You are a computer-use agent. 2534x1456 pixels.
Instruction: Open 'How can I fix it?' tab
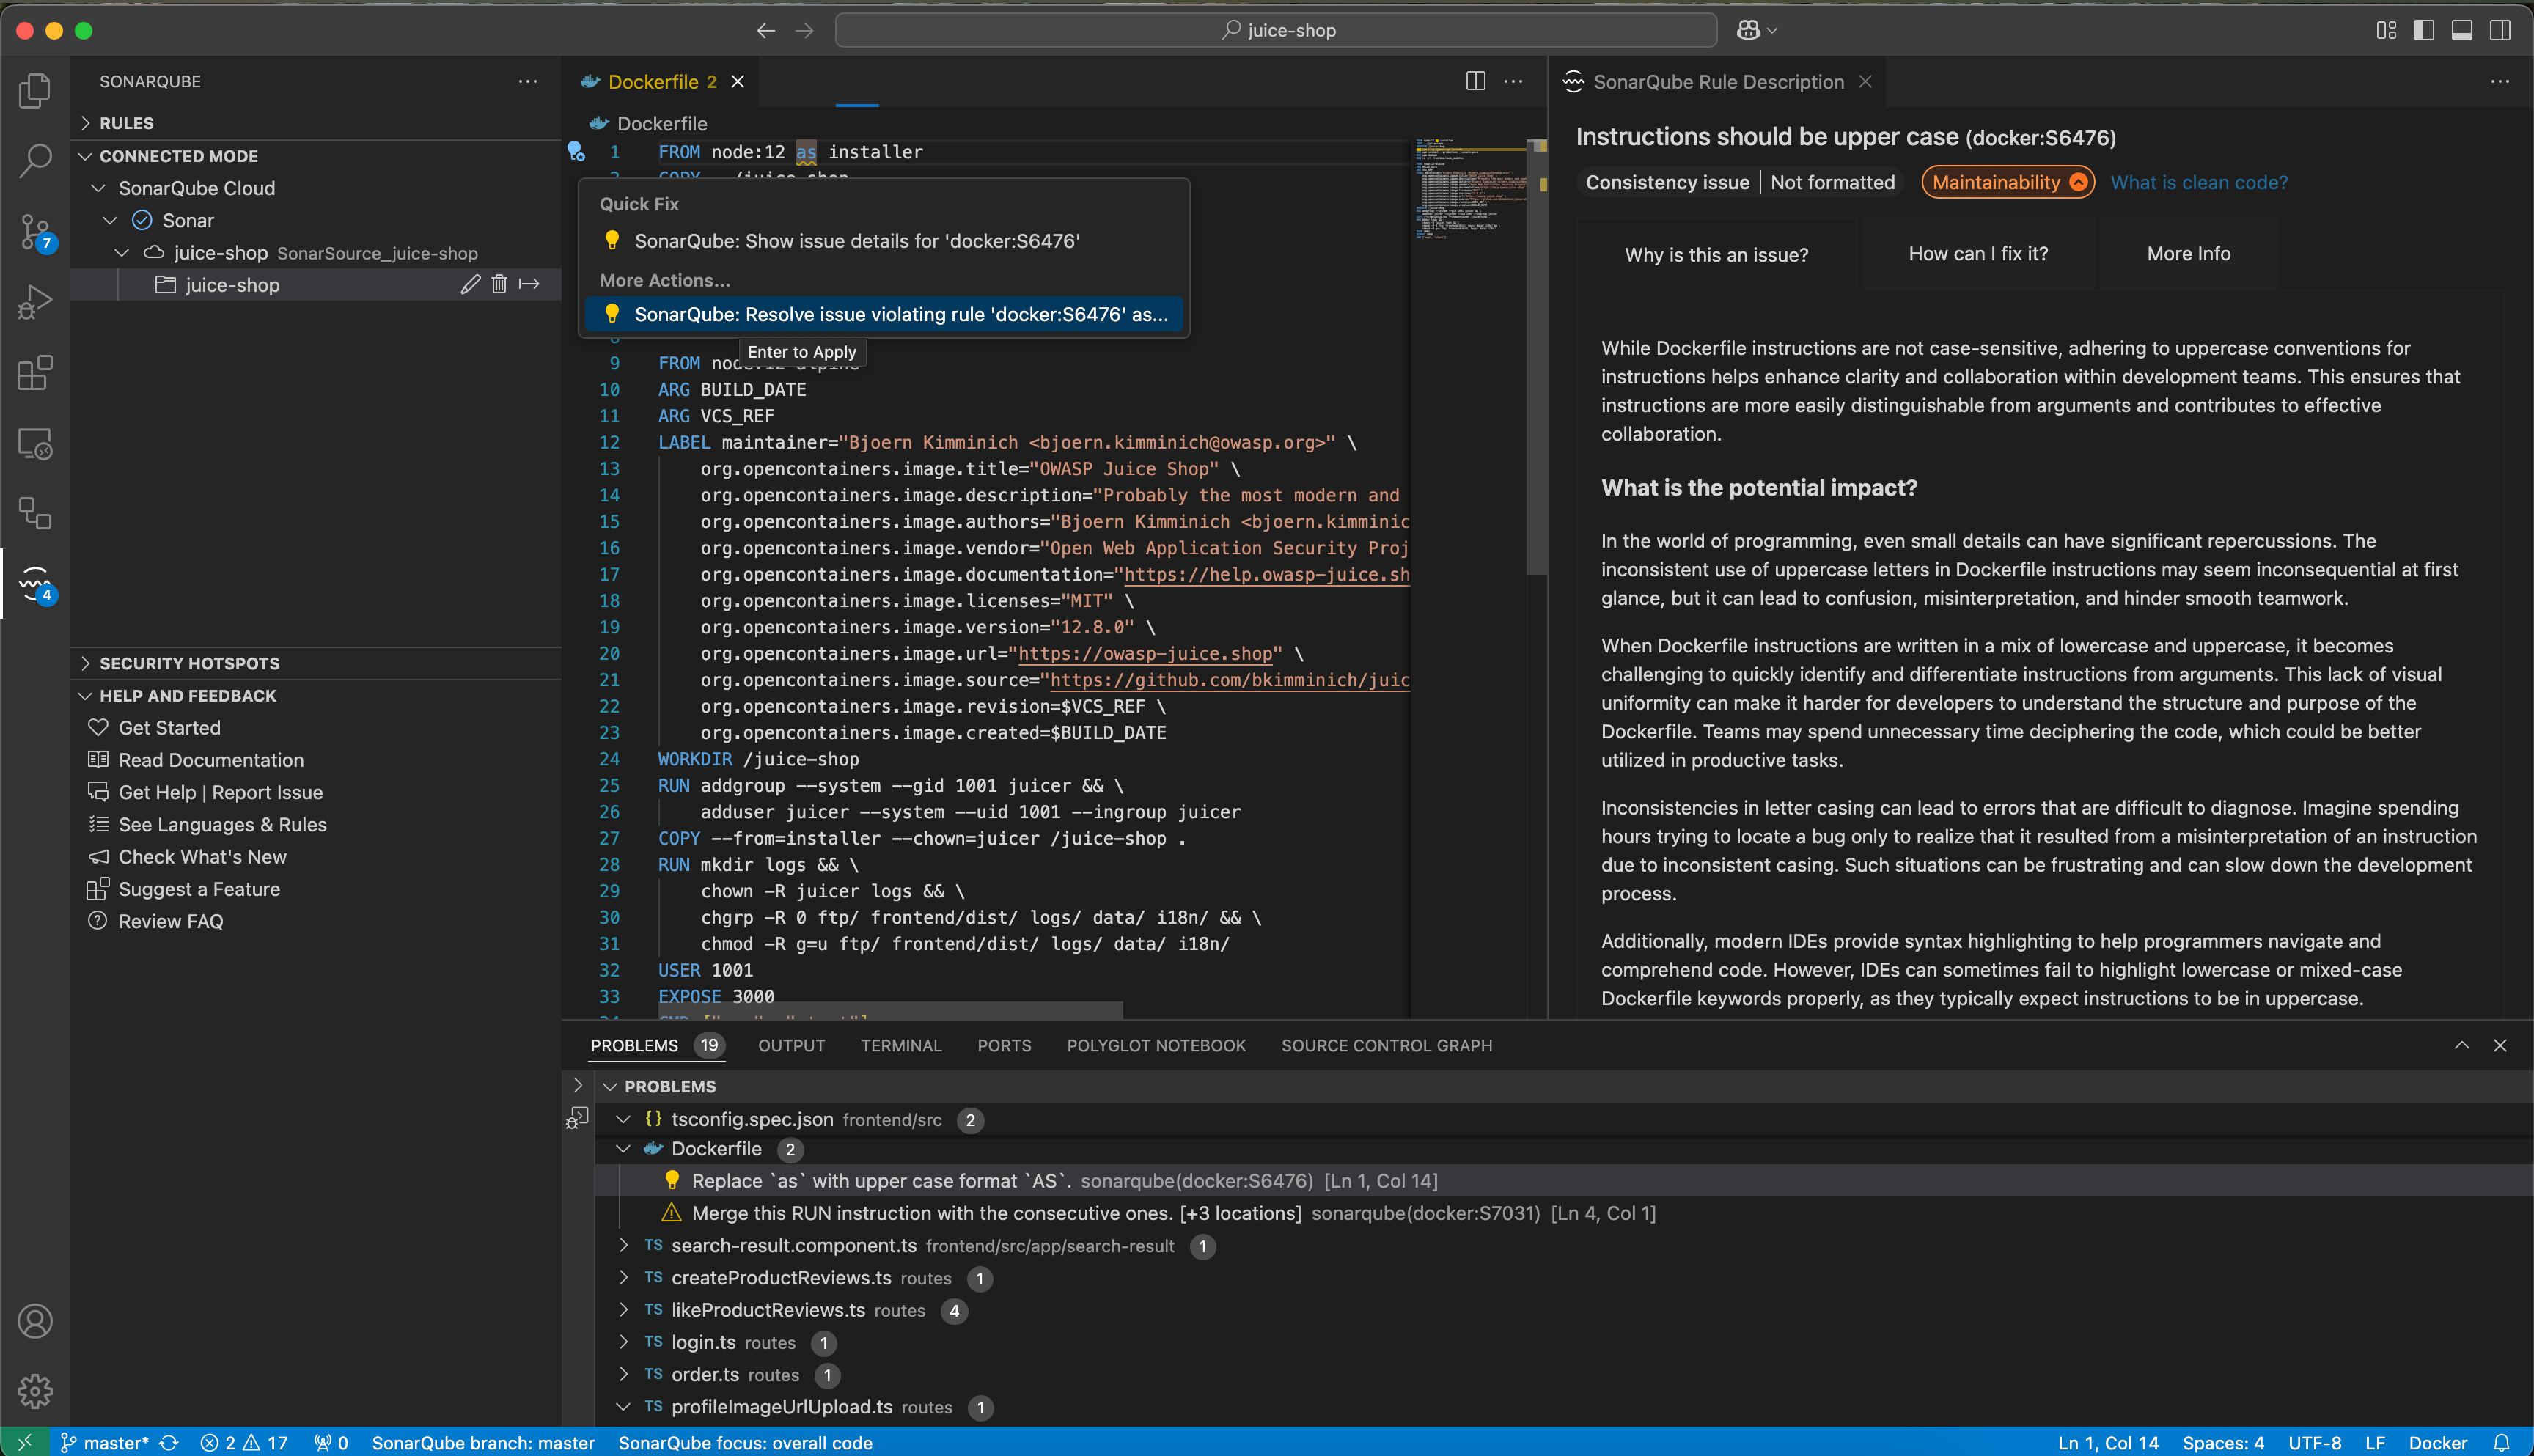click(x=1977, y=254)
